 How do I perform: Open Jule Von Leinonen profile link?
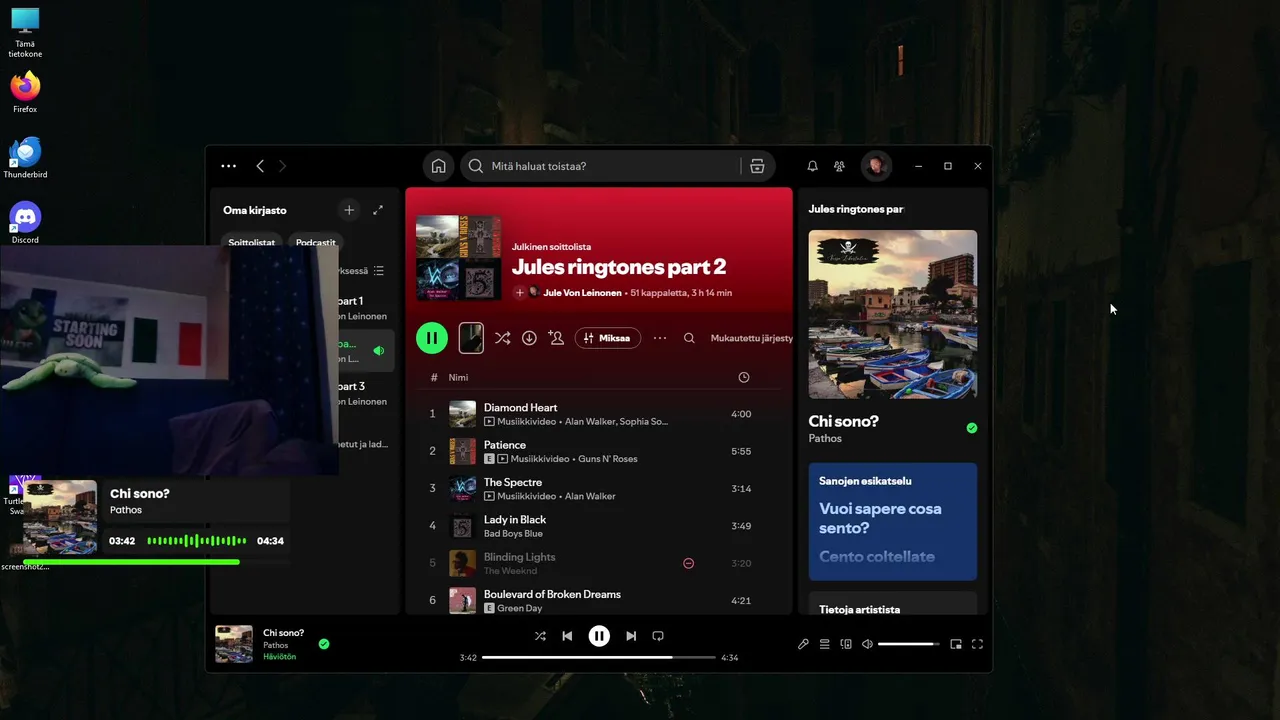[x=582, y=293]
